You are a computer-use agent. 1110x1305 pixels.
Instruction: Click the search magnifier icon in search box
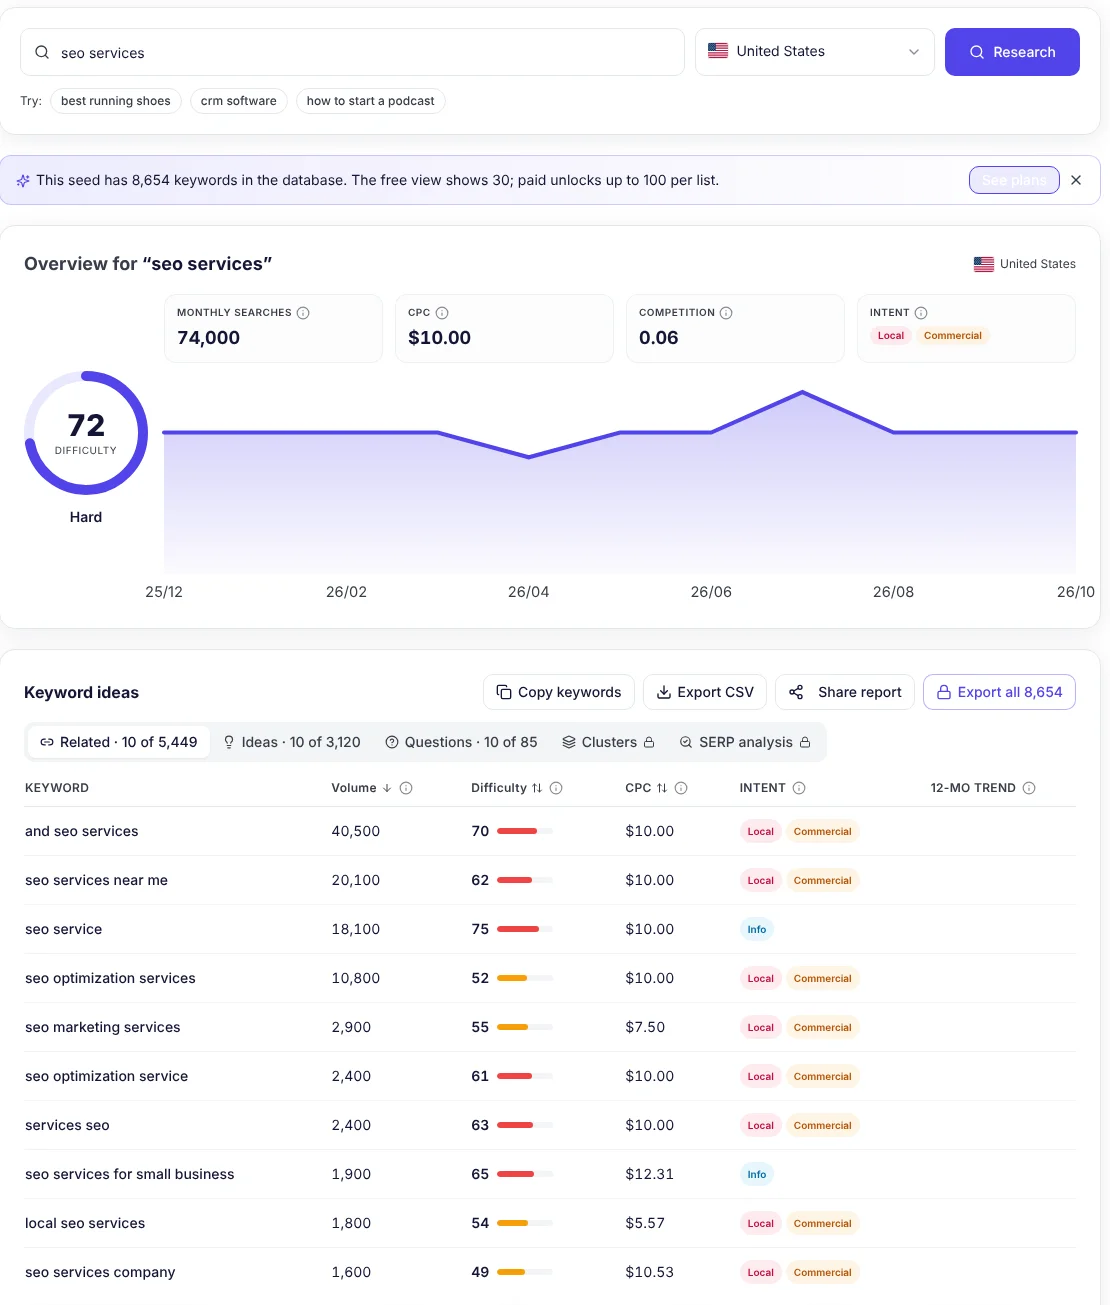(x=42, y=52)
